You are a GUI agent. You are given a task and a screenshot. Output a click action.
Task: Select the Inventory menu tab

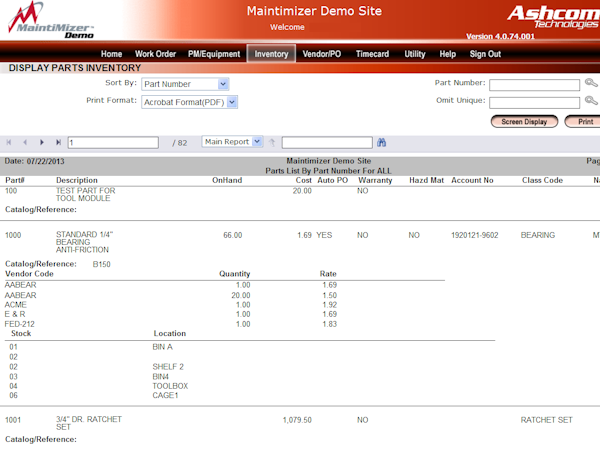pos(271,54)
